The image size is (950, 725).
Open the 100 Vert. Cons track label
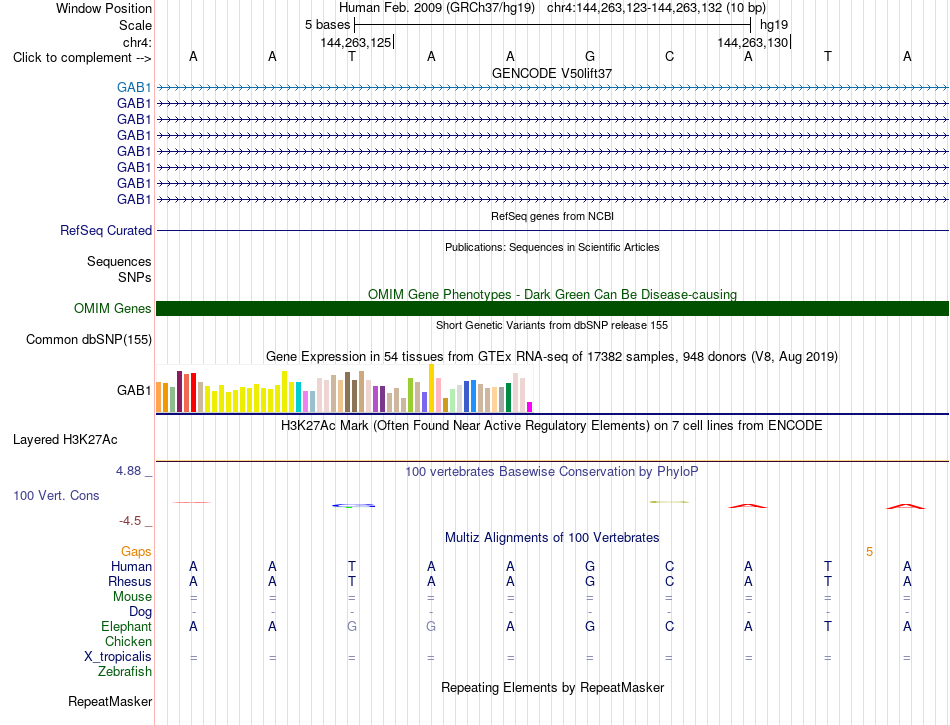pos(56,495)
